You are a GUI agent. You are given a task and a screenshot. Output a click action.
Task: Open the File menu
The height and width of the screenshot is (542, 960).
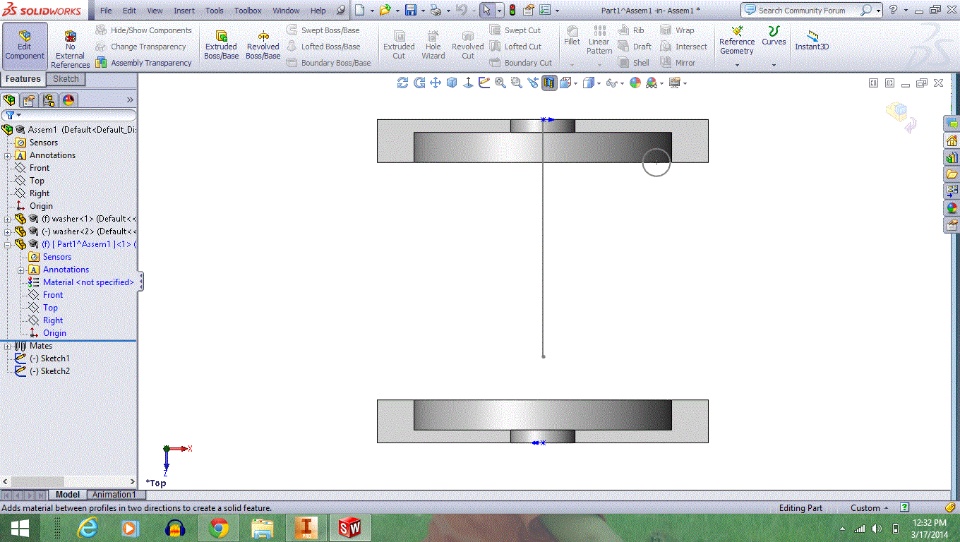click(106, 10)
